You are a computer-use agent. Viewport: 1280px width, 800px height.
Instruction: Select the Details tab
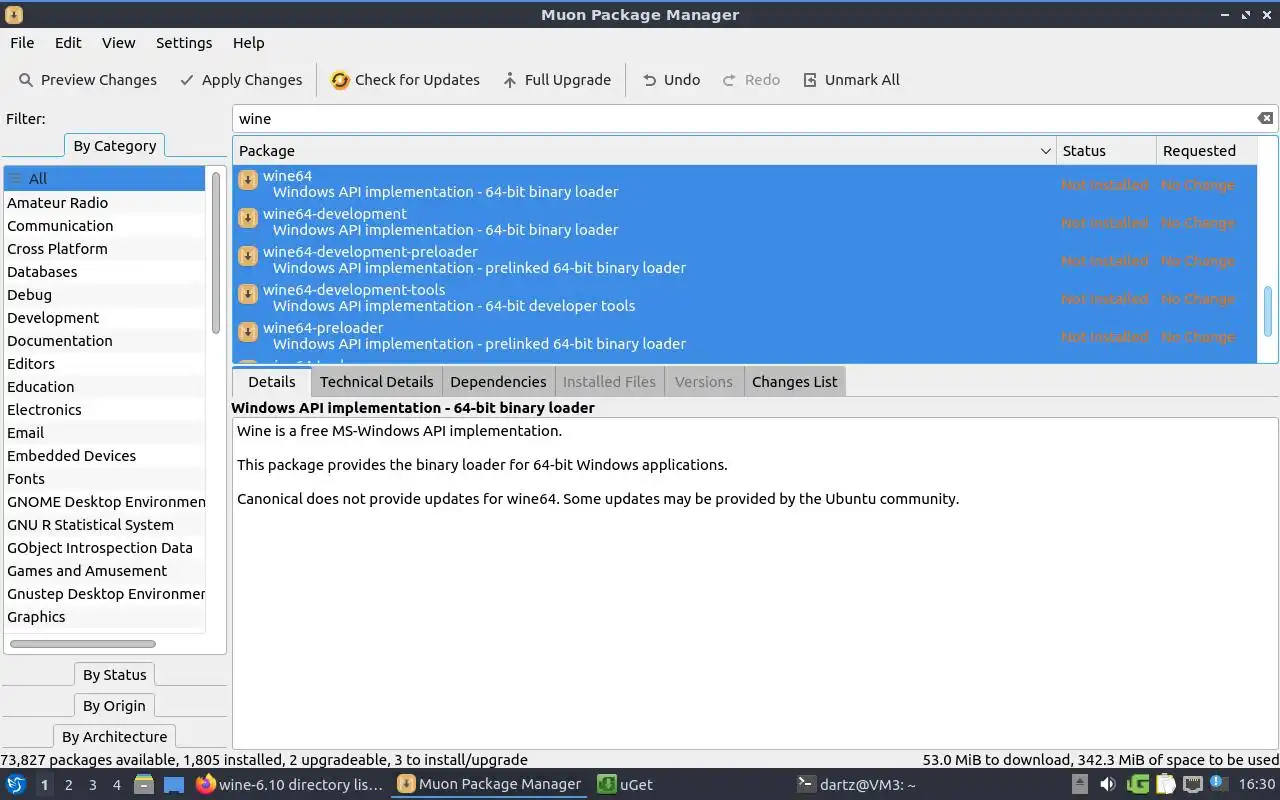(x=272, y=382)
